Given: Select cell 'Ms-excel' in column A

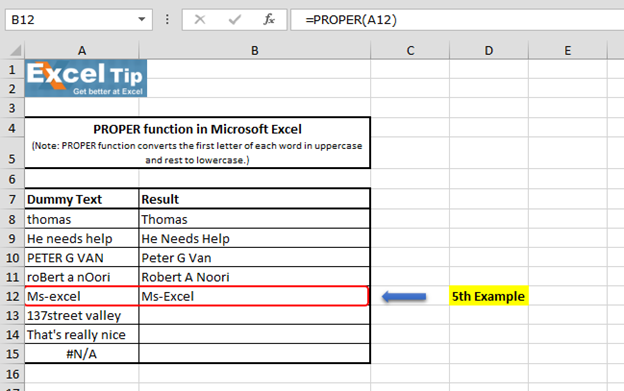Looking at the screenshot, I should tap(82, 296).
